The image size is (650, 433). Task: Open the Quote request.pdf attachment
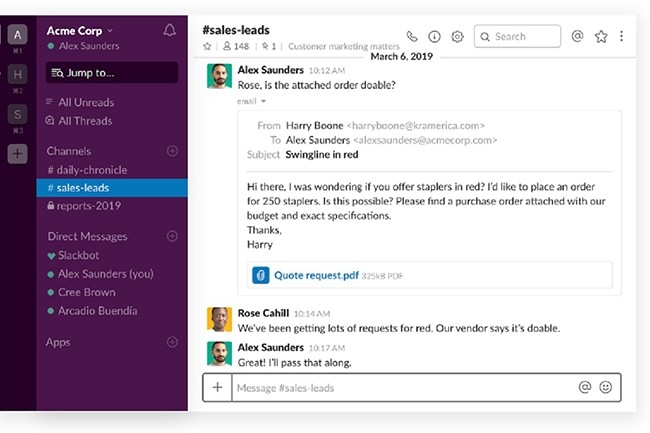tap(315, 274)
